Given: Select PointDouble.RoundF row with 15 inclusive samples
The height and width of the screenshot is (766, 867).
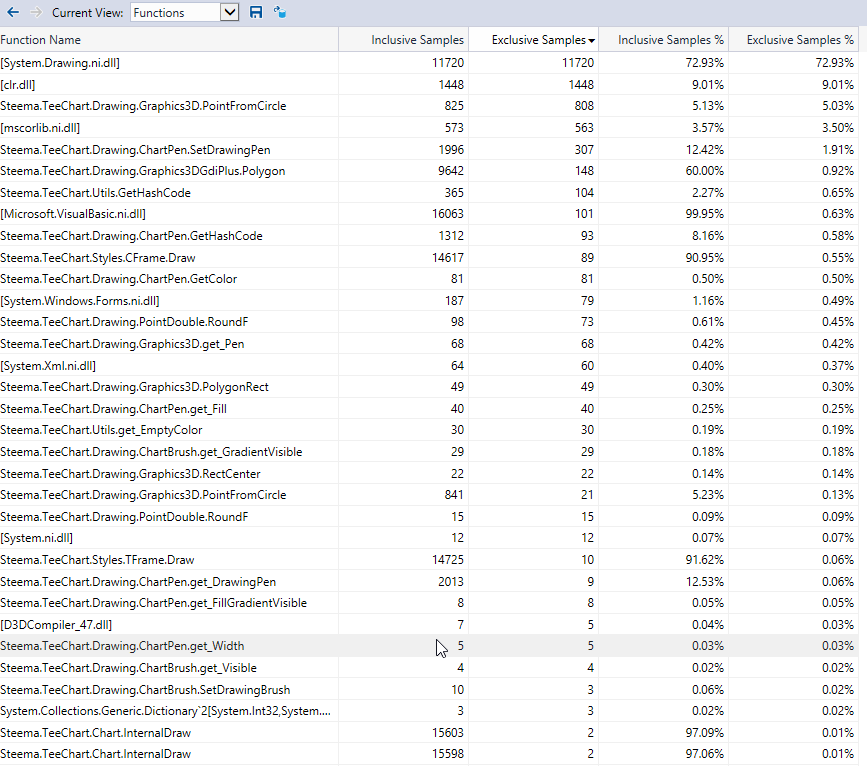Looking at the screenshot, I should tap(429, 517).
